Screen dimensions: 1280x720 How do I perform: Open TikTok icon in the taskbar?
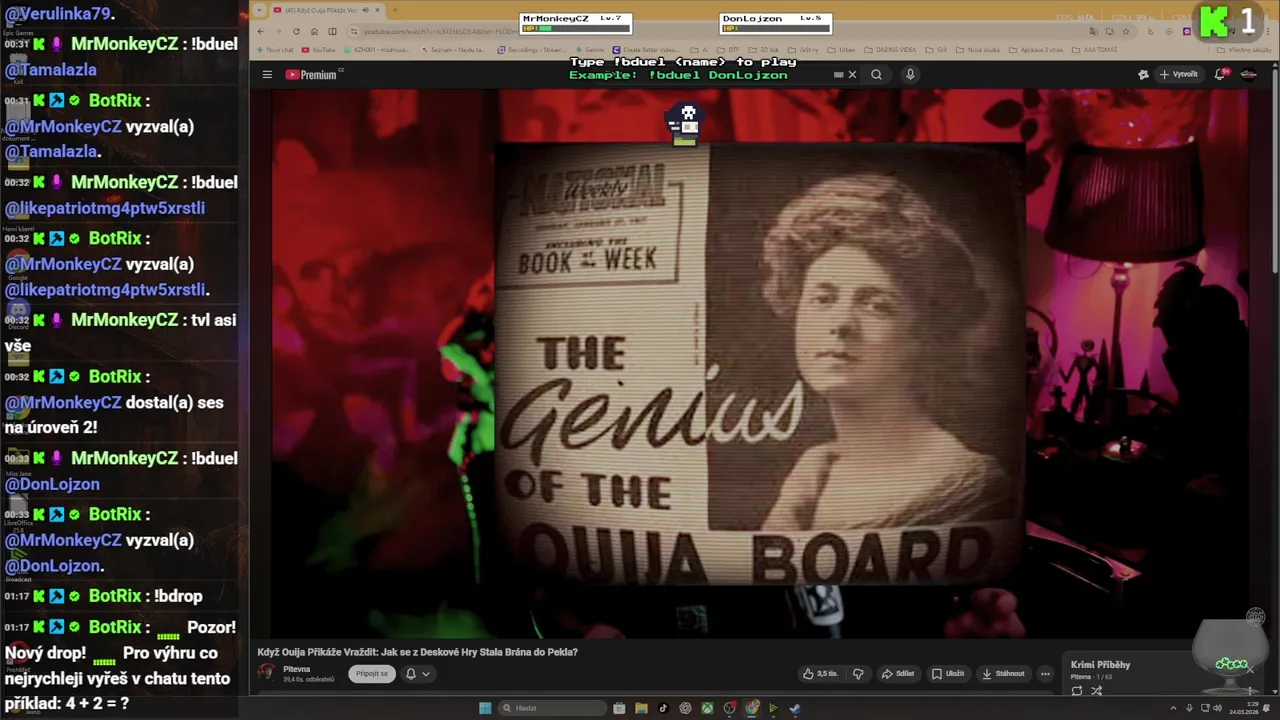663,708
